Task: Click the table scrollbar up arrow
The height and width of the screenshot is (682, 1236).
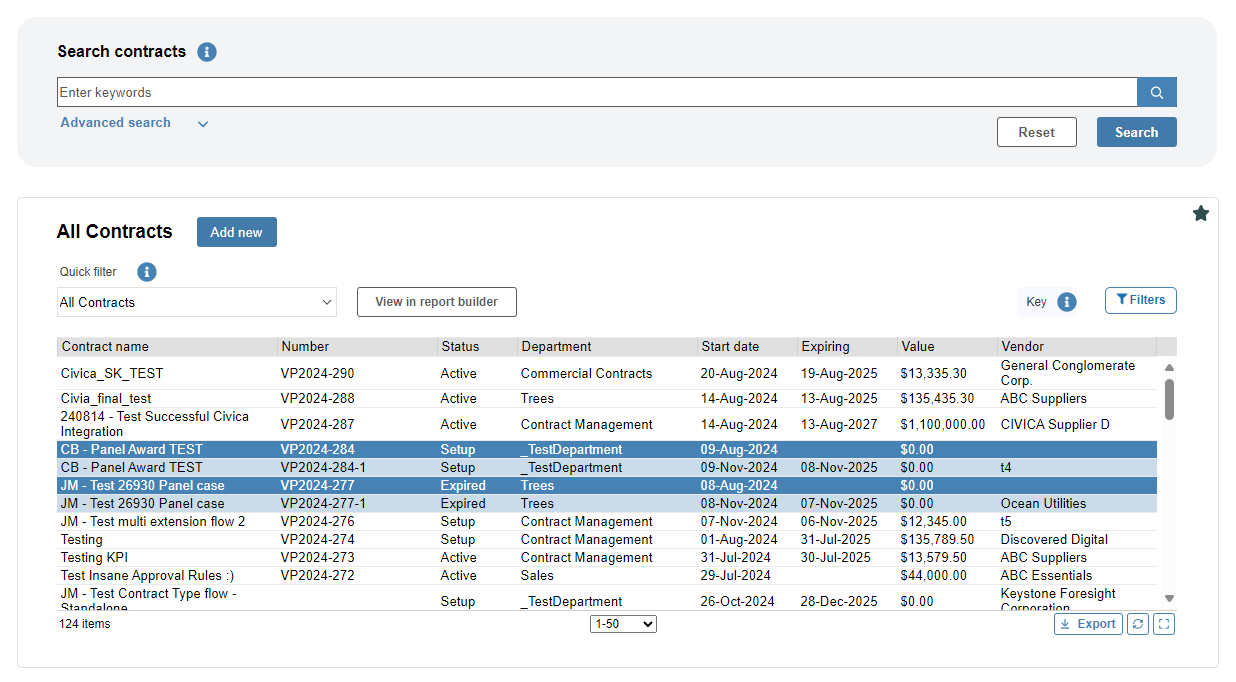Action: click(1169, 367)
